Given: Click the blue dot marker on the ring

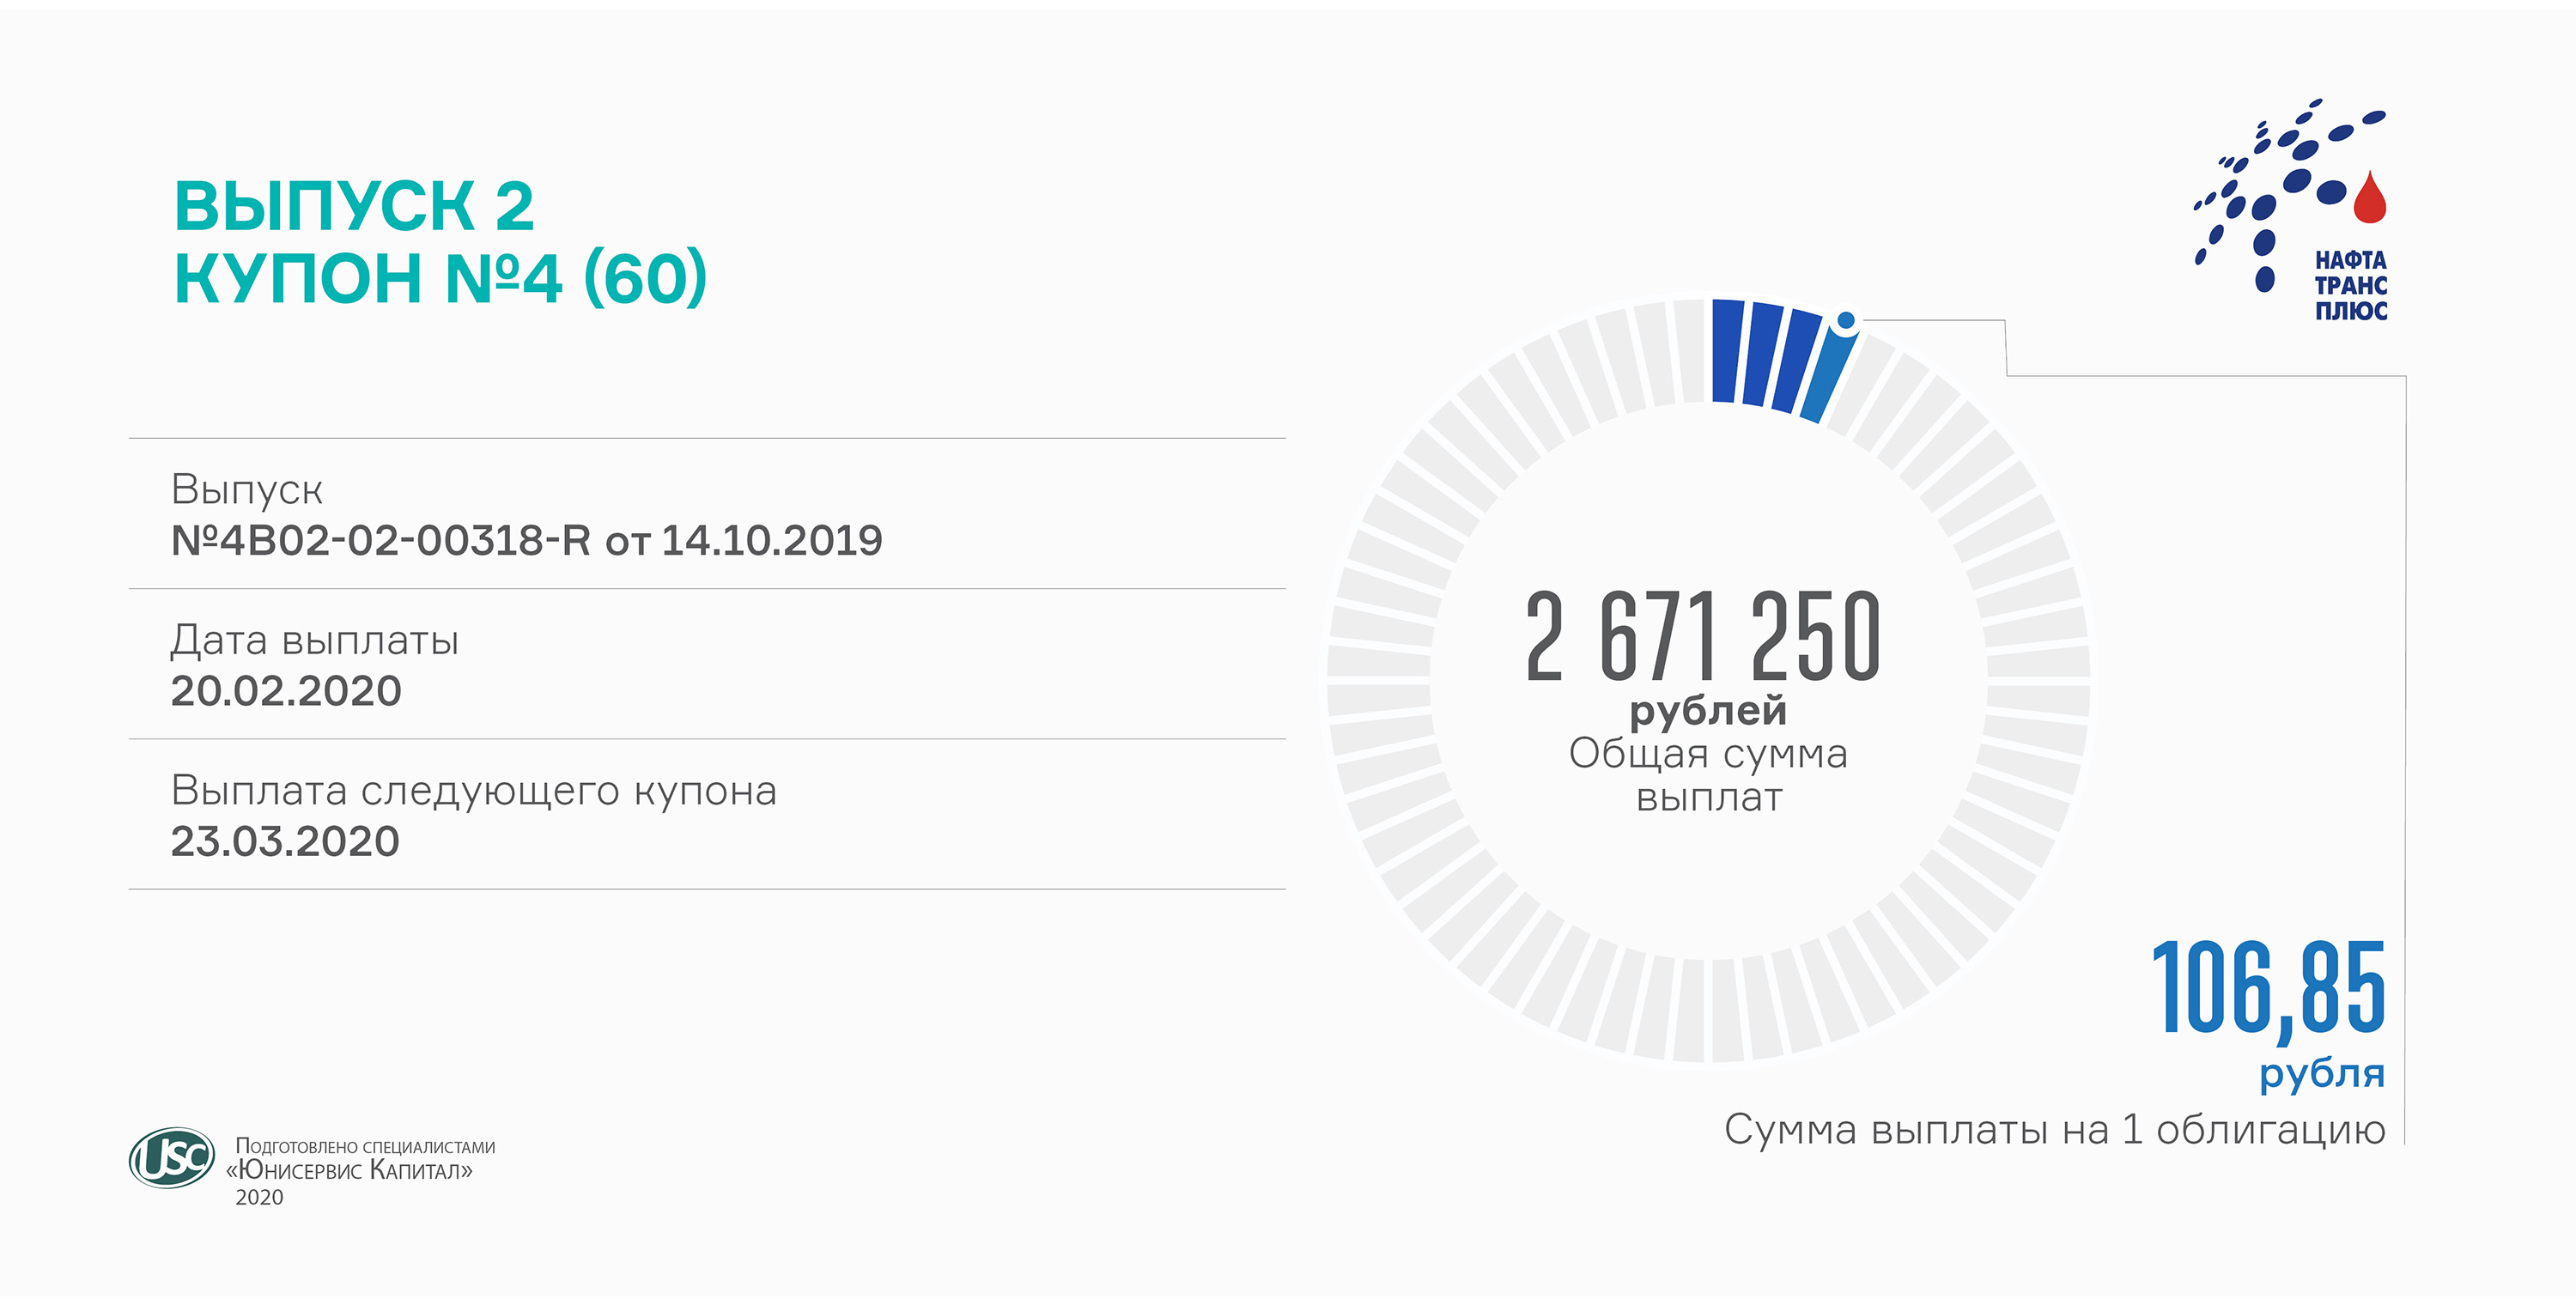Looking at the screenshot, I should point(1846,321).
